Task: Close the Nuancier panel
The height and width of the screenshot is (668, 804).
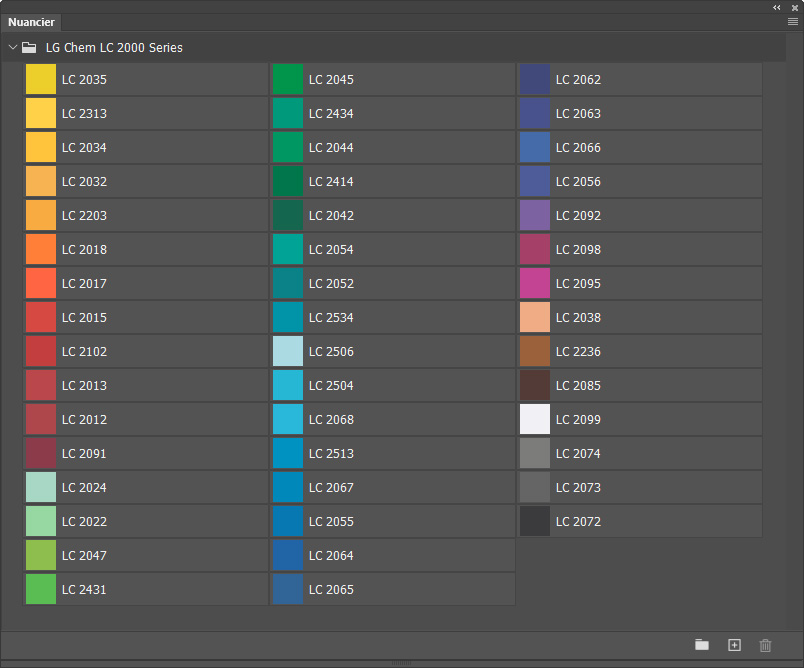Action: (x=795, y=8)
